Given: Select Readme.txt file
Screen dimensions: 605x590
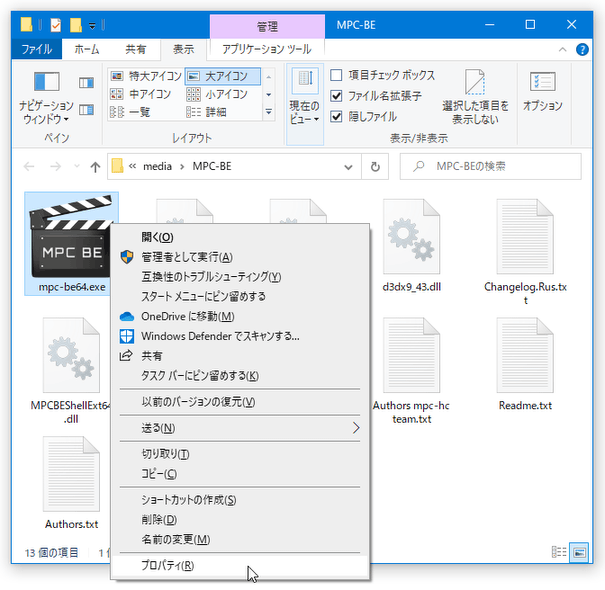Looking at the screenshot, I should click(x=525, y=364).
